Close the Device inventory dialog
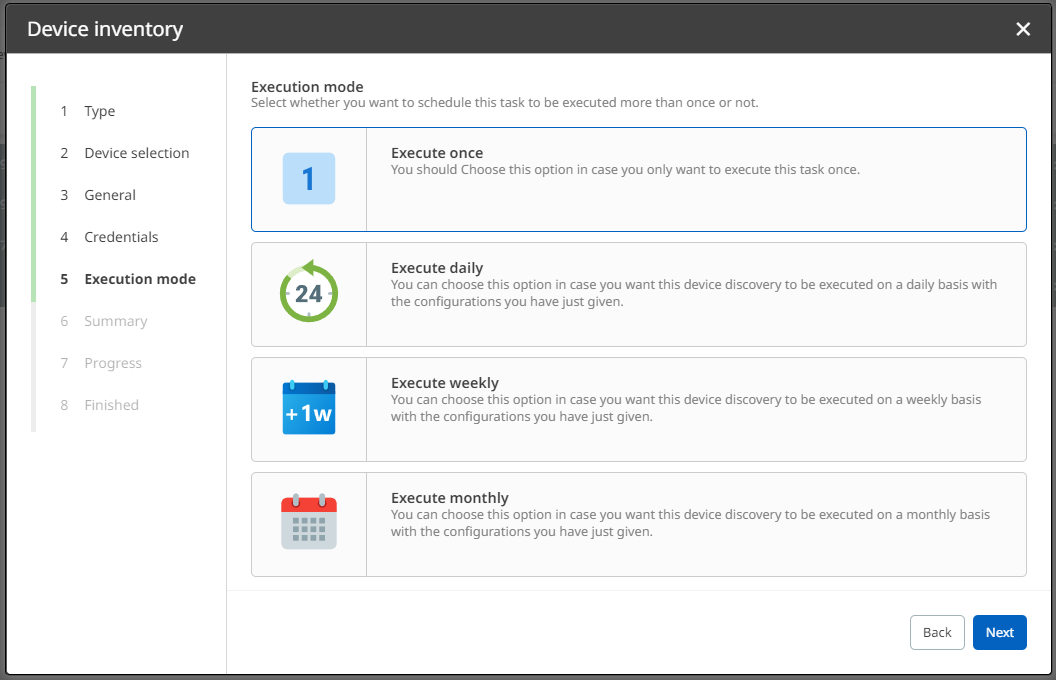Image resolution: width=1056 pixels, height=680 pixels. 1023,29
